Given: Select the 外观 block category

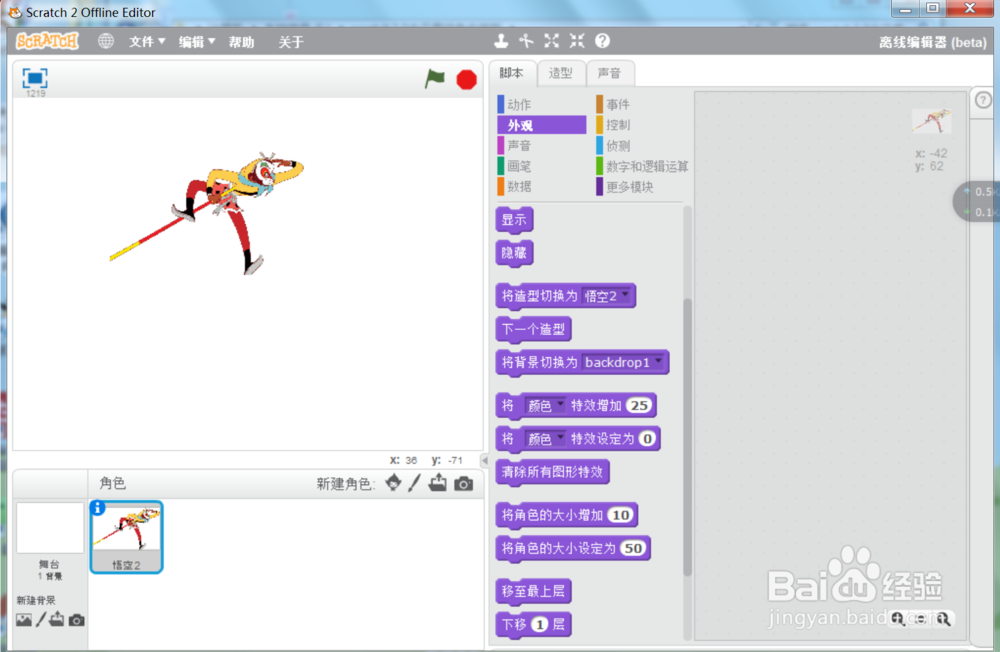Looking at the screenshot, I should (541, 125).
